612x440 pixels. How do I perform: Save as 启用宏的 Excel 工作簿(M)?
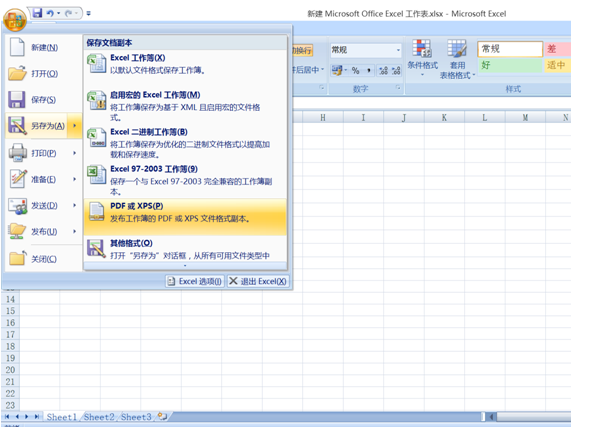[185, 105]
